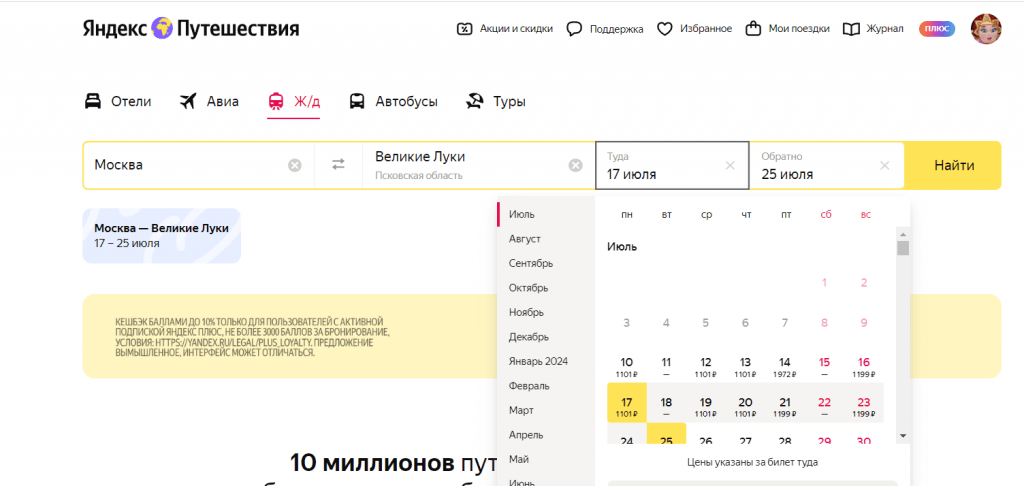
Task: Open Мои поездки bag icon
Action: click(x=754, y=29)
